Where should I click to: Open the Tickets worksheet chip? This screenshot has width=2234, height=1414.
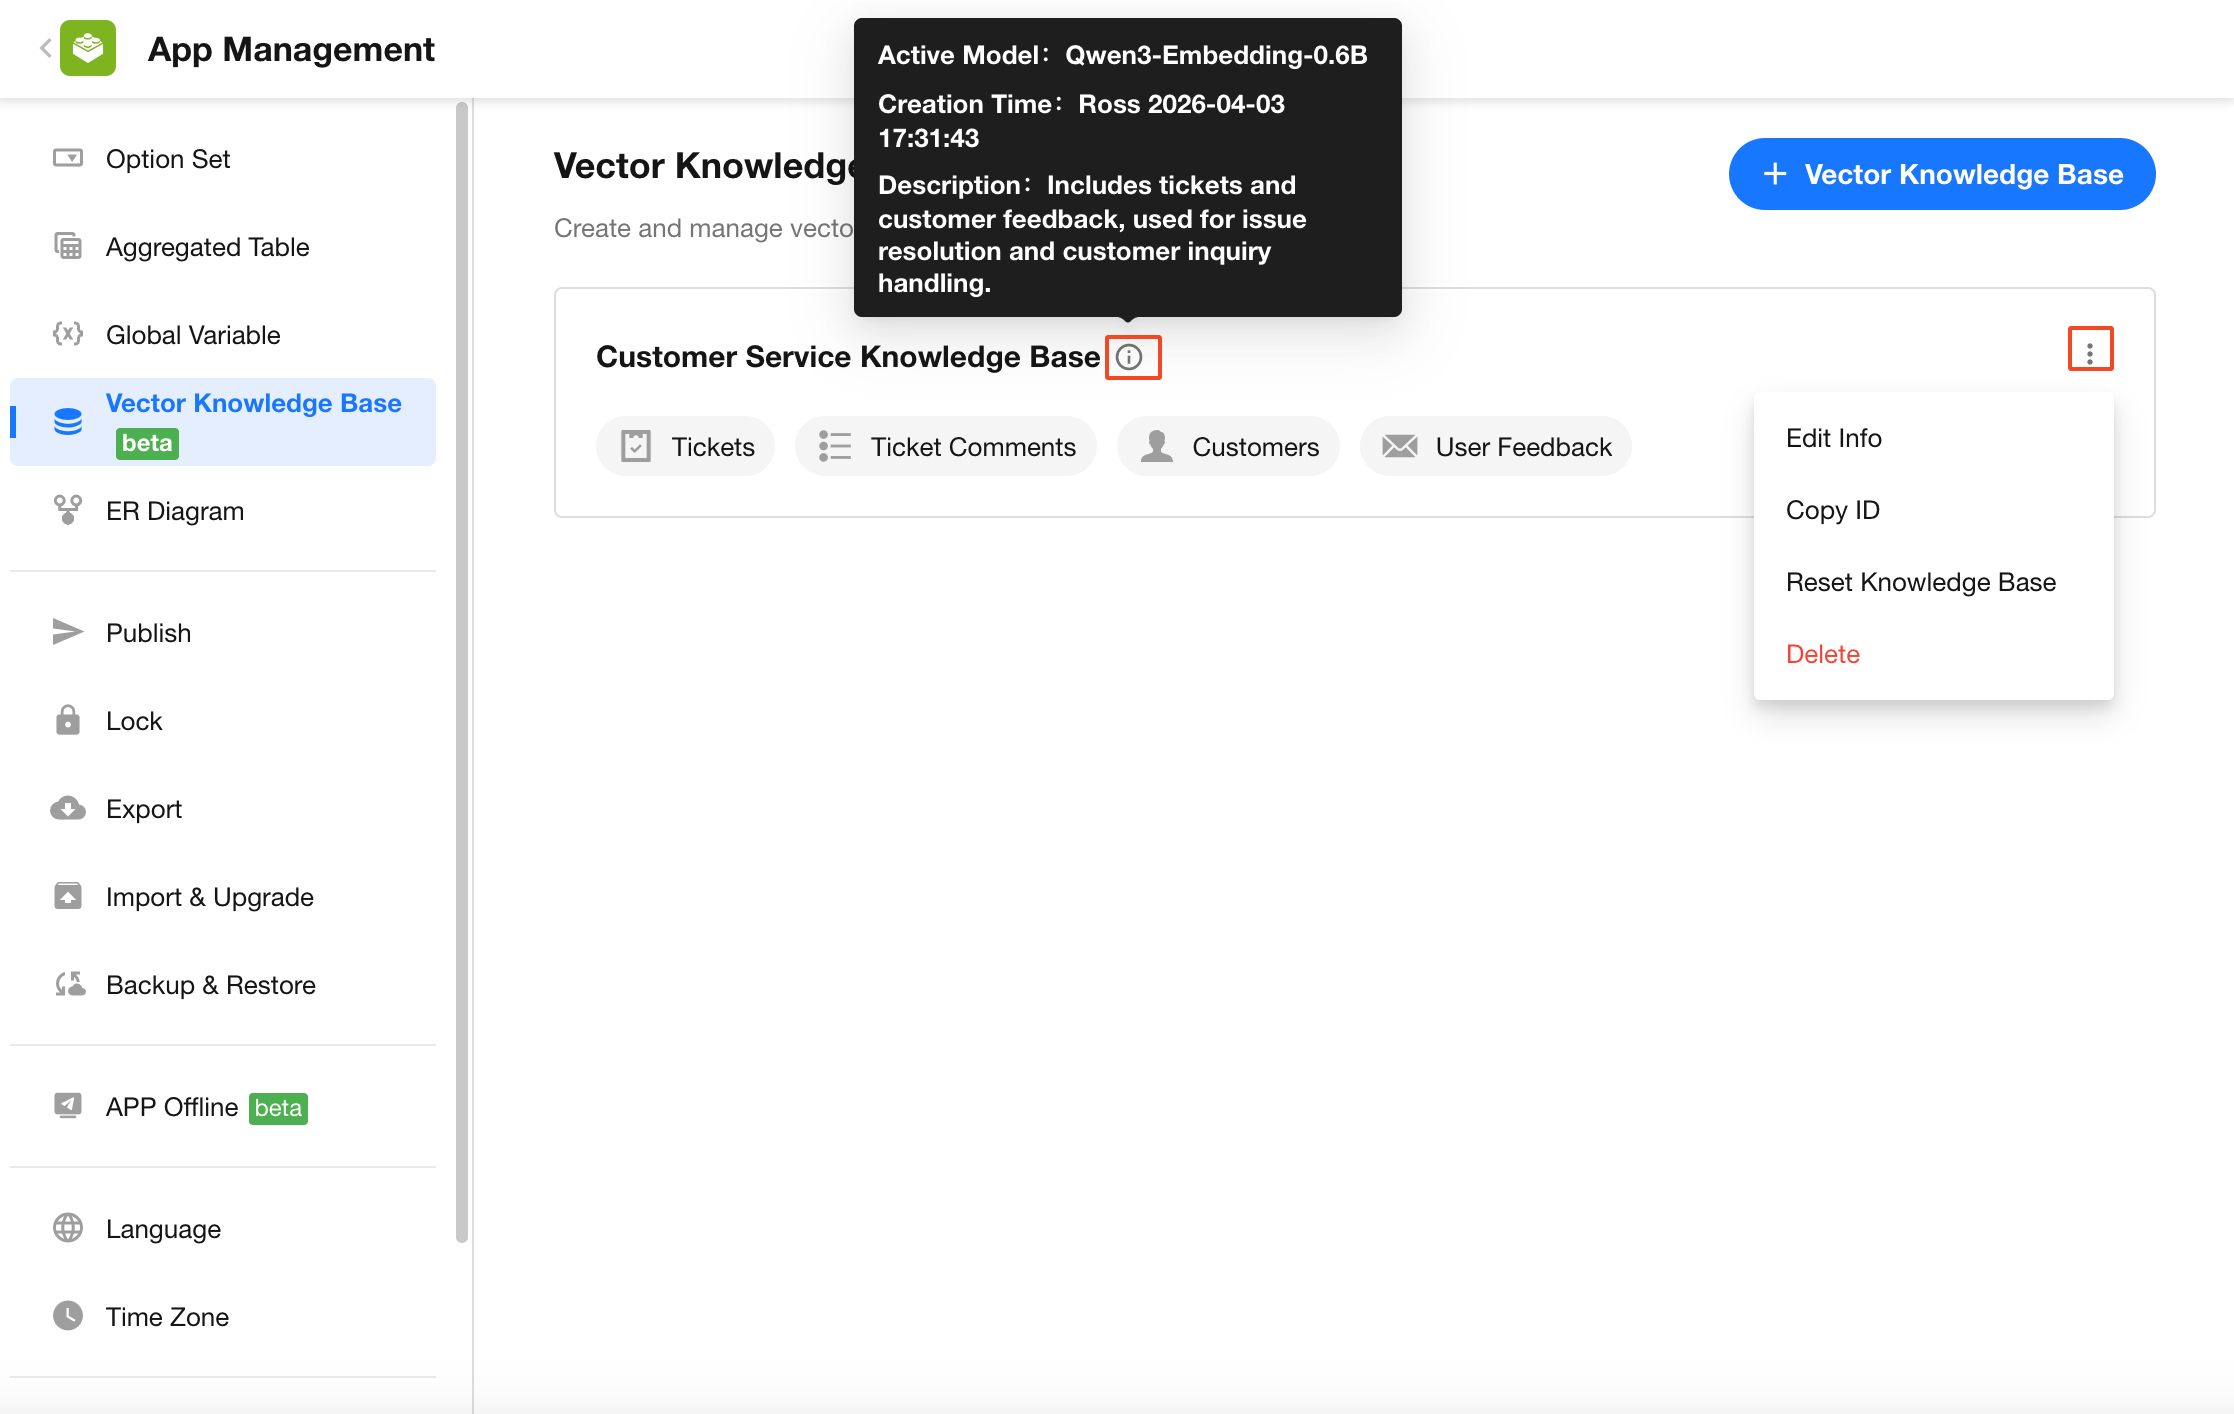click(x=686, y=446)
